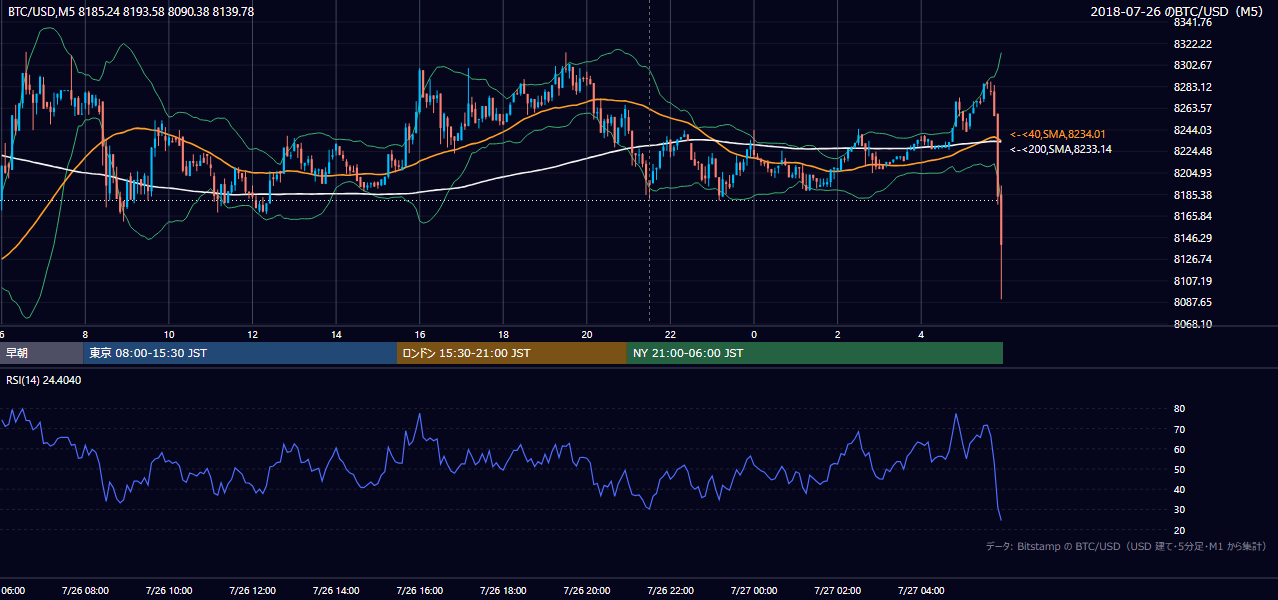Click the 早朝 session bar
Screen dimensions: 1278x600
(x=41, y=353)
